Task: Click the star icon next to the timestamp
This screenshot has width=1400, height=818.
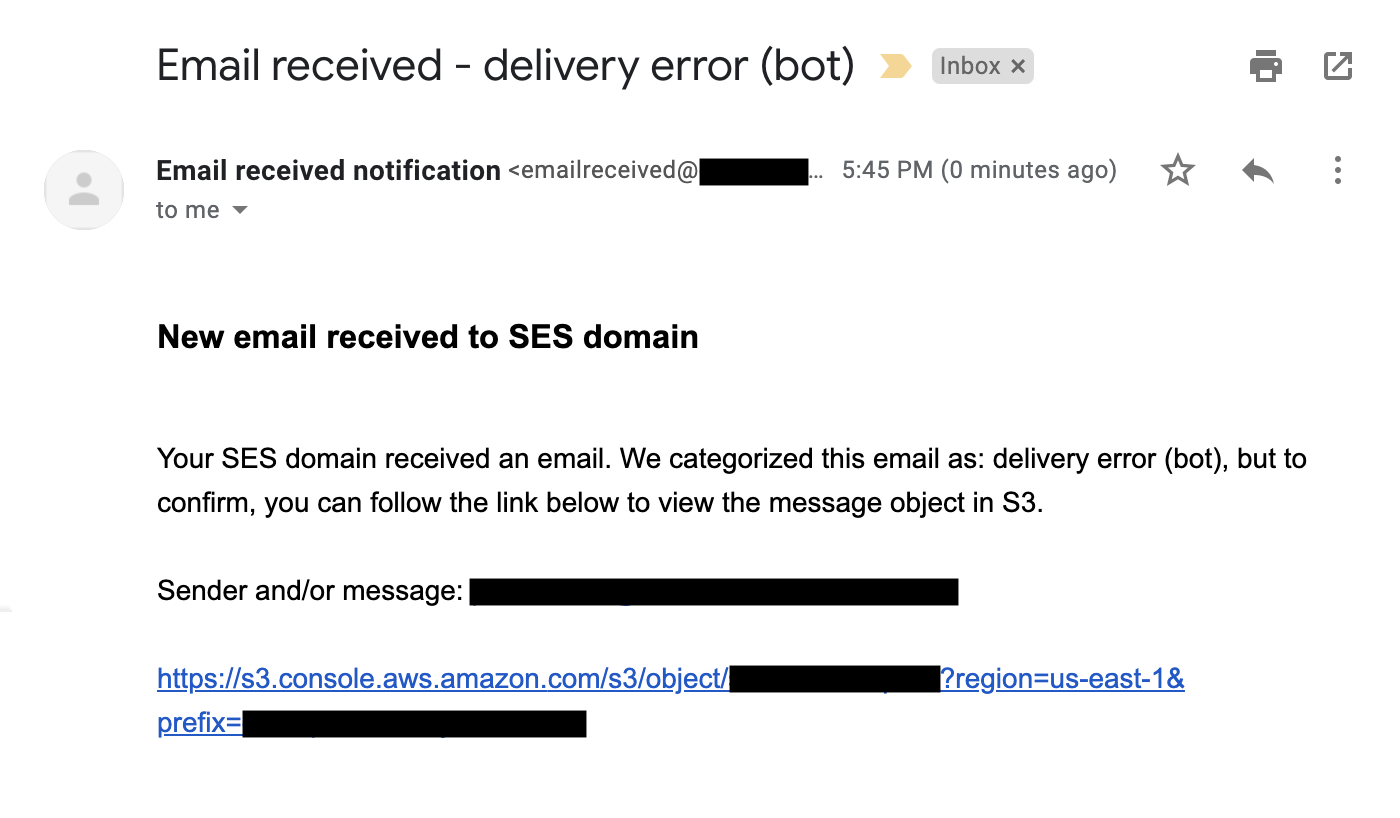Action: pyautogui.click(x=1178, y=170)
